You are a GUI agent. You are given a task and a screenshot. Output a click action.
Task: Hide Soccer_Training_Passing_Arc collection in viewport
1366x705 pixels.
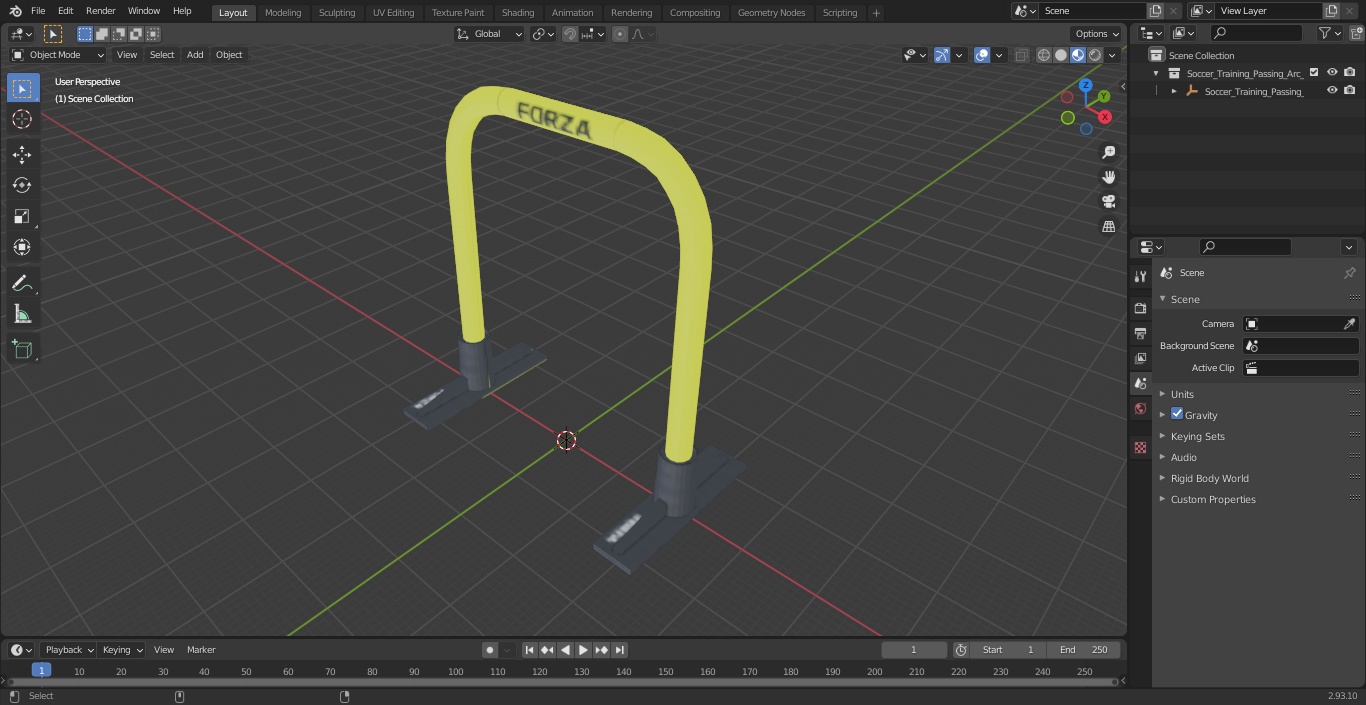1332,73
